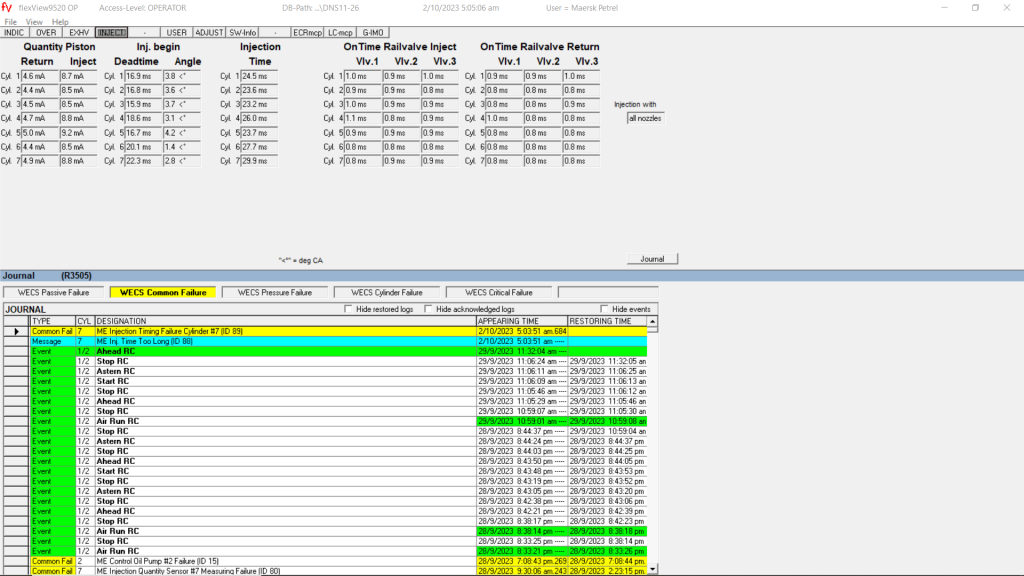
Task: Click the Journal button
Action: click(x=652, y=259)
